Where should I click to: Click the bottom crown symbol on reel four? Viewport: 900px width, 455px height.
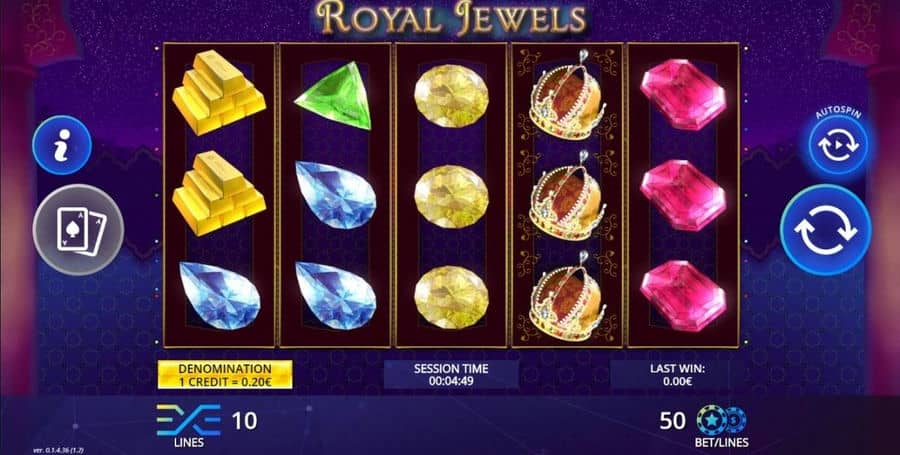point(567,297)
